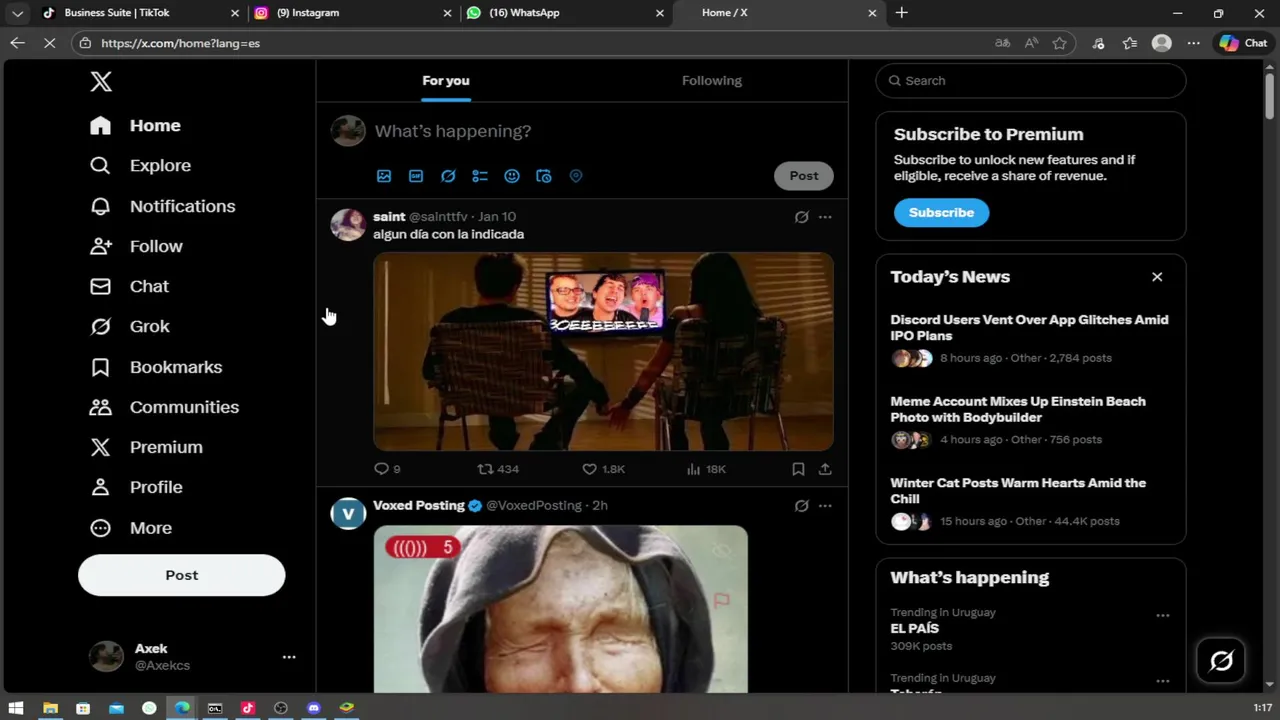The image size is (1280, 720).
Task: Click the browser address bar URL
Action: 180,44
